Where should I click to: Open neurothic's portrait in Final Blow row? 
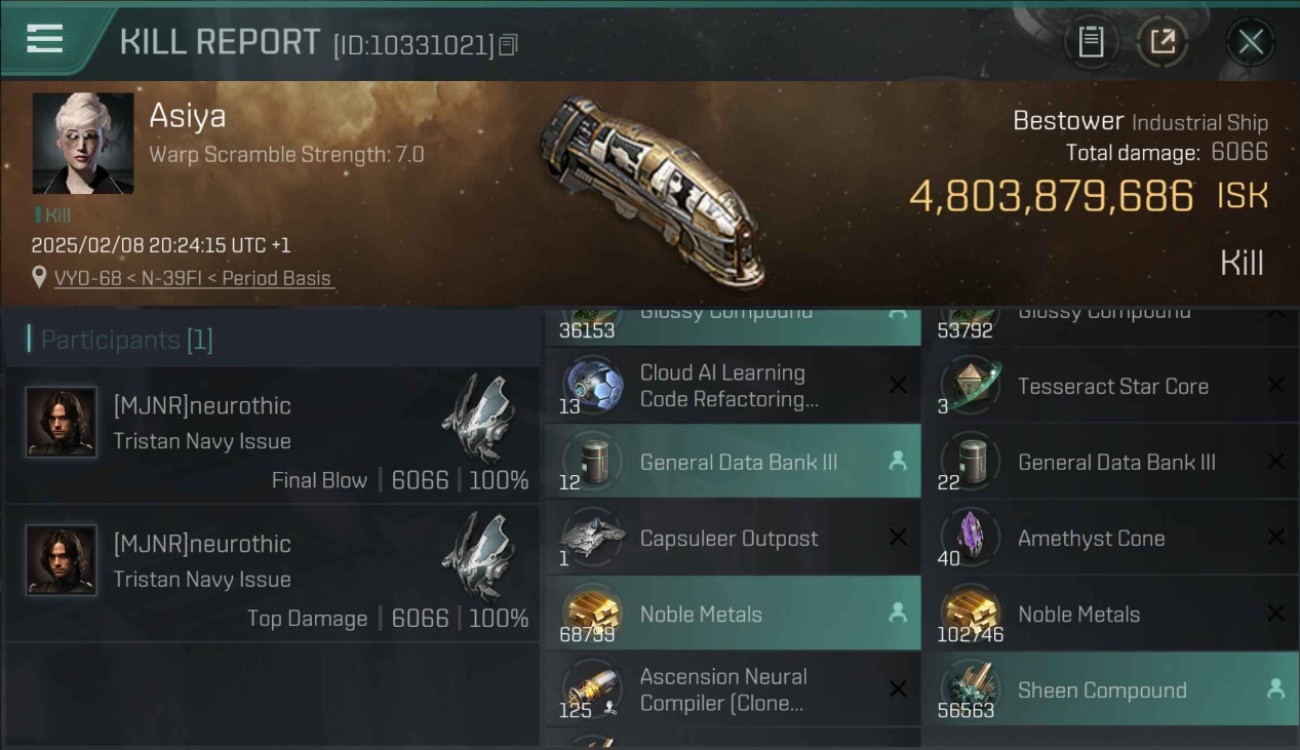[x=61, y=422]
